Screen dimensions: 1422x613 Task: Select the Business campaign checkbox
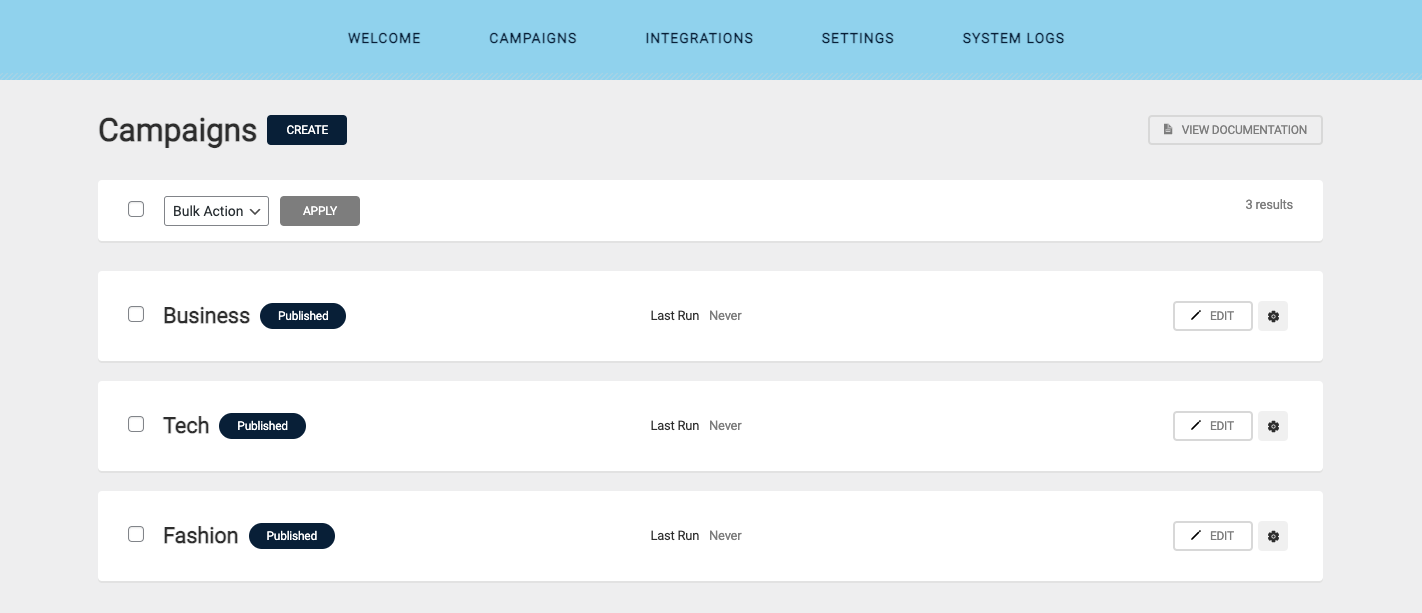click(136, 315)
